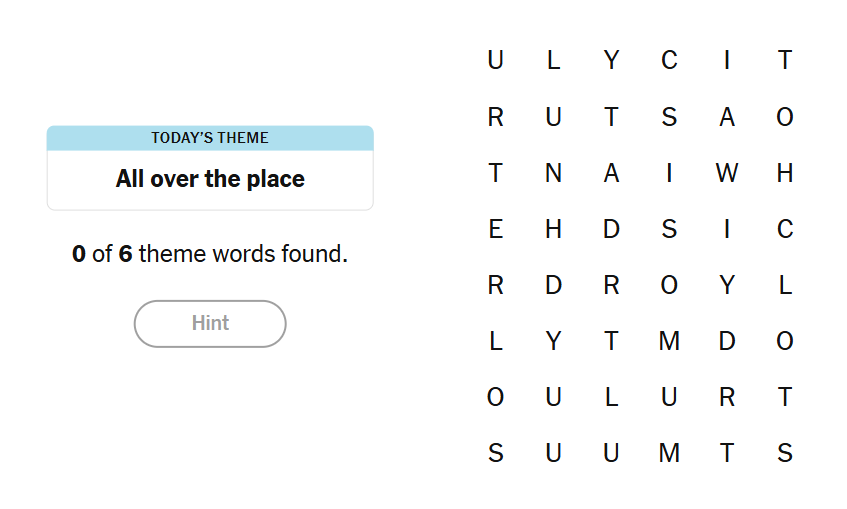Select the letter W in the grid
Image resolution: width=847 pixels, height=509 pixels.
point(727,173)
